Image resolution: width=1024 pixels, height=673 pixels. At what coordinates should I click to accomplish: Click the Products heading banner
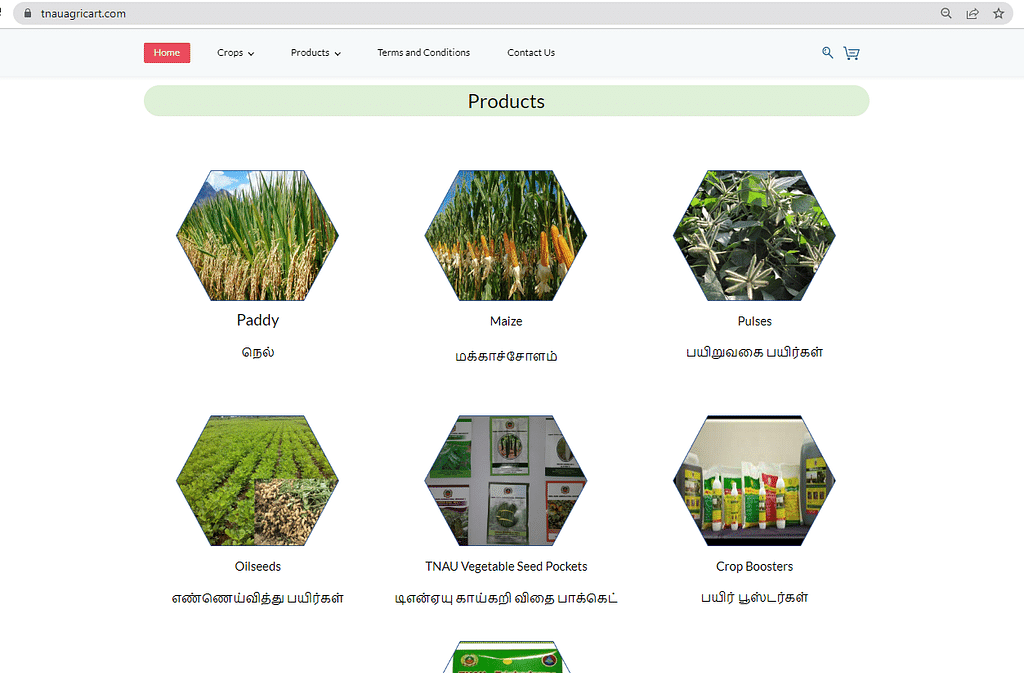(506, 101)
